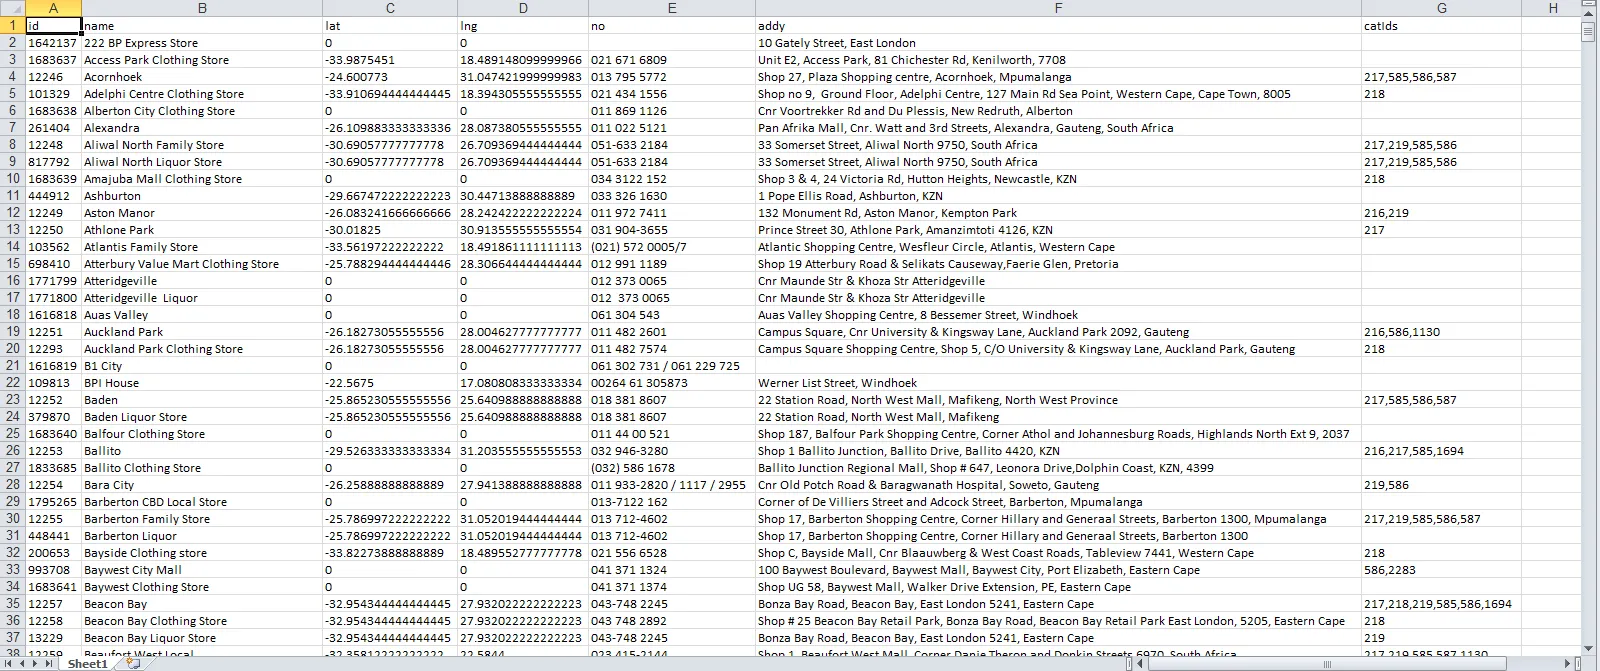The height and width of the screenshot is (671, 1600).
Task: Click the vertical split box above the scrollbar
Action: coord(1588,5)
